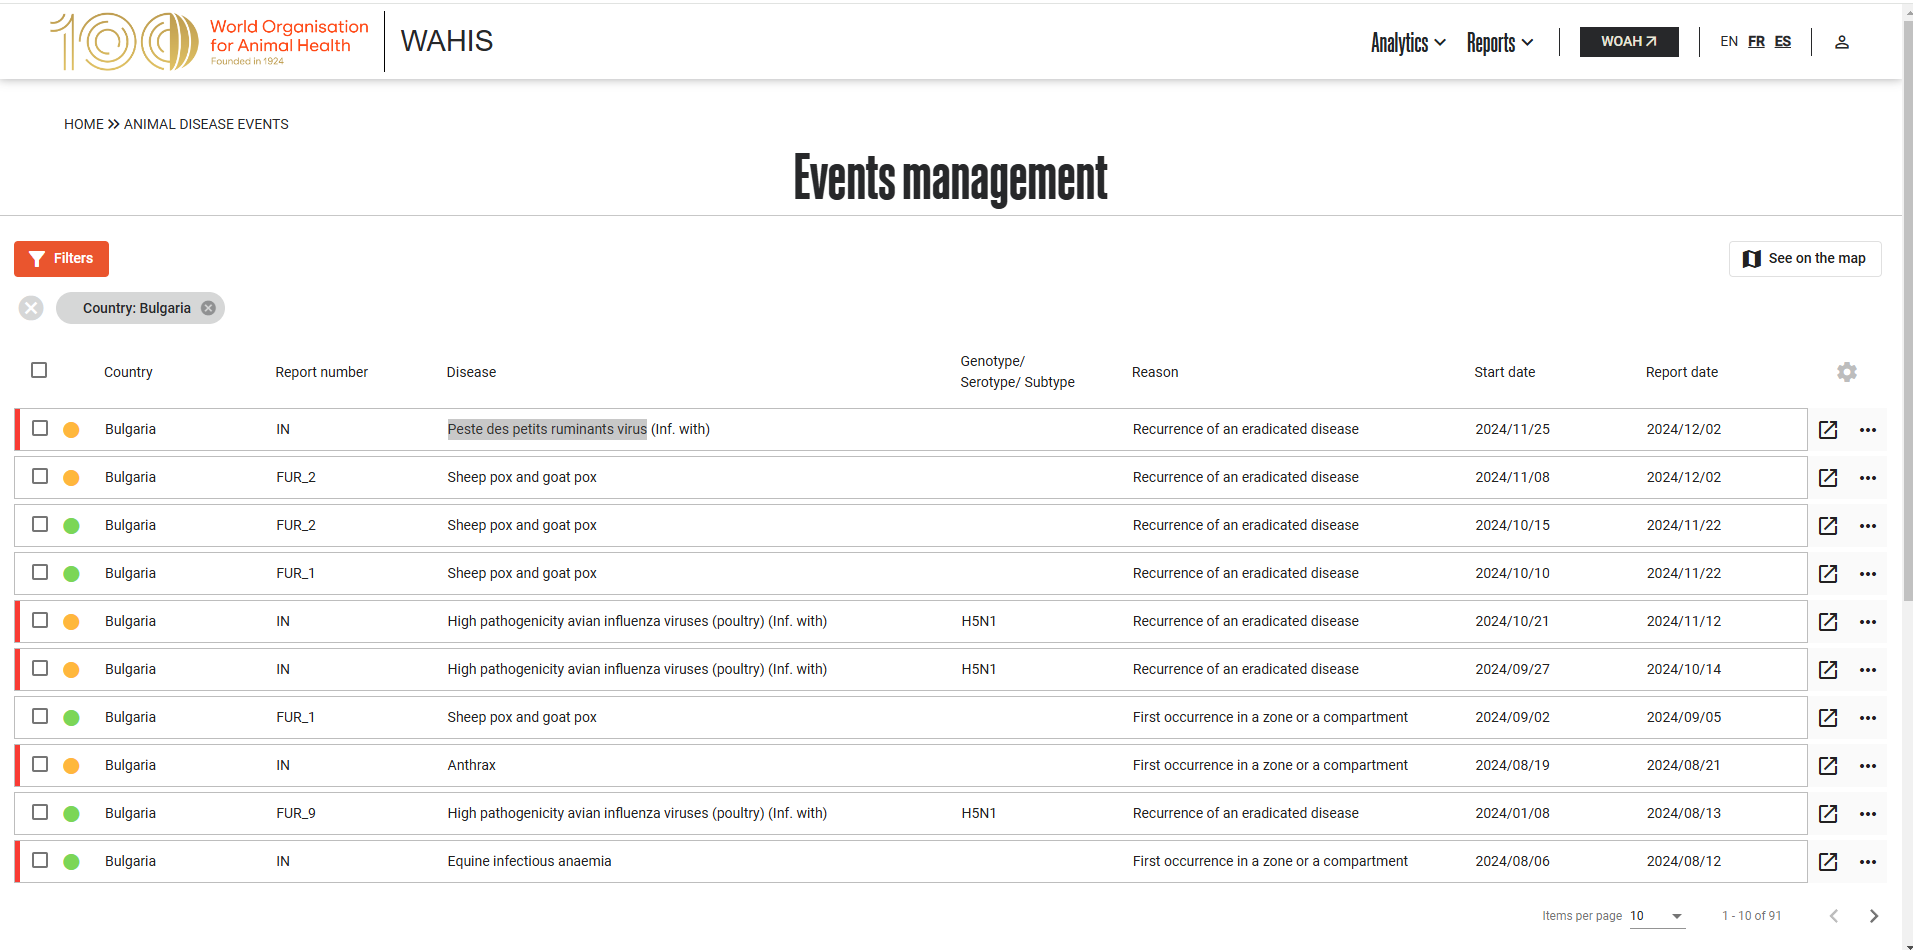Select the checkbox for the Anthrax row
Image resolution: width=1913 pixels, height=950 pixels.
pos(40,764)
